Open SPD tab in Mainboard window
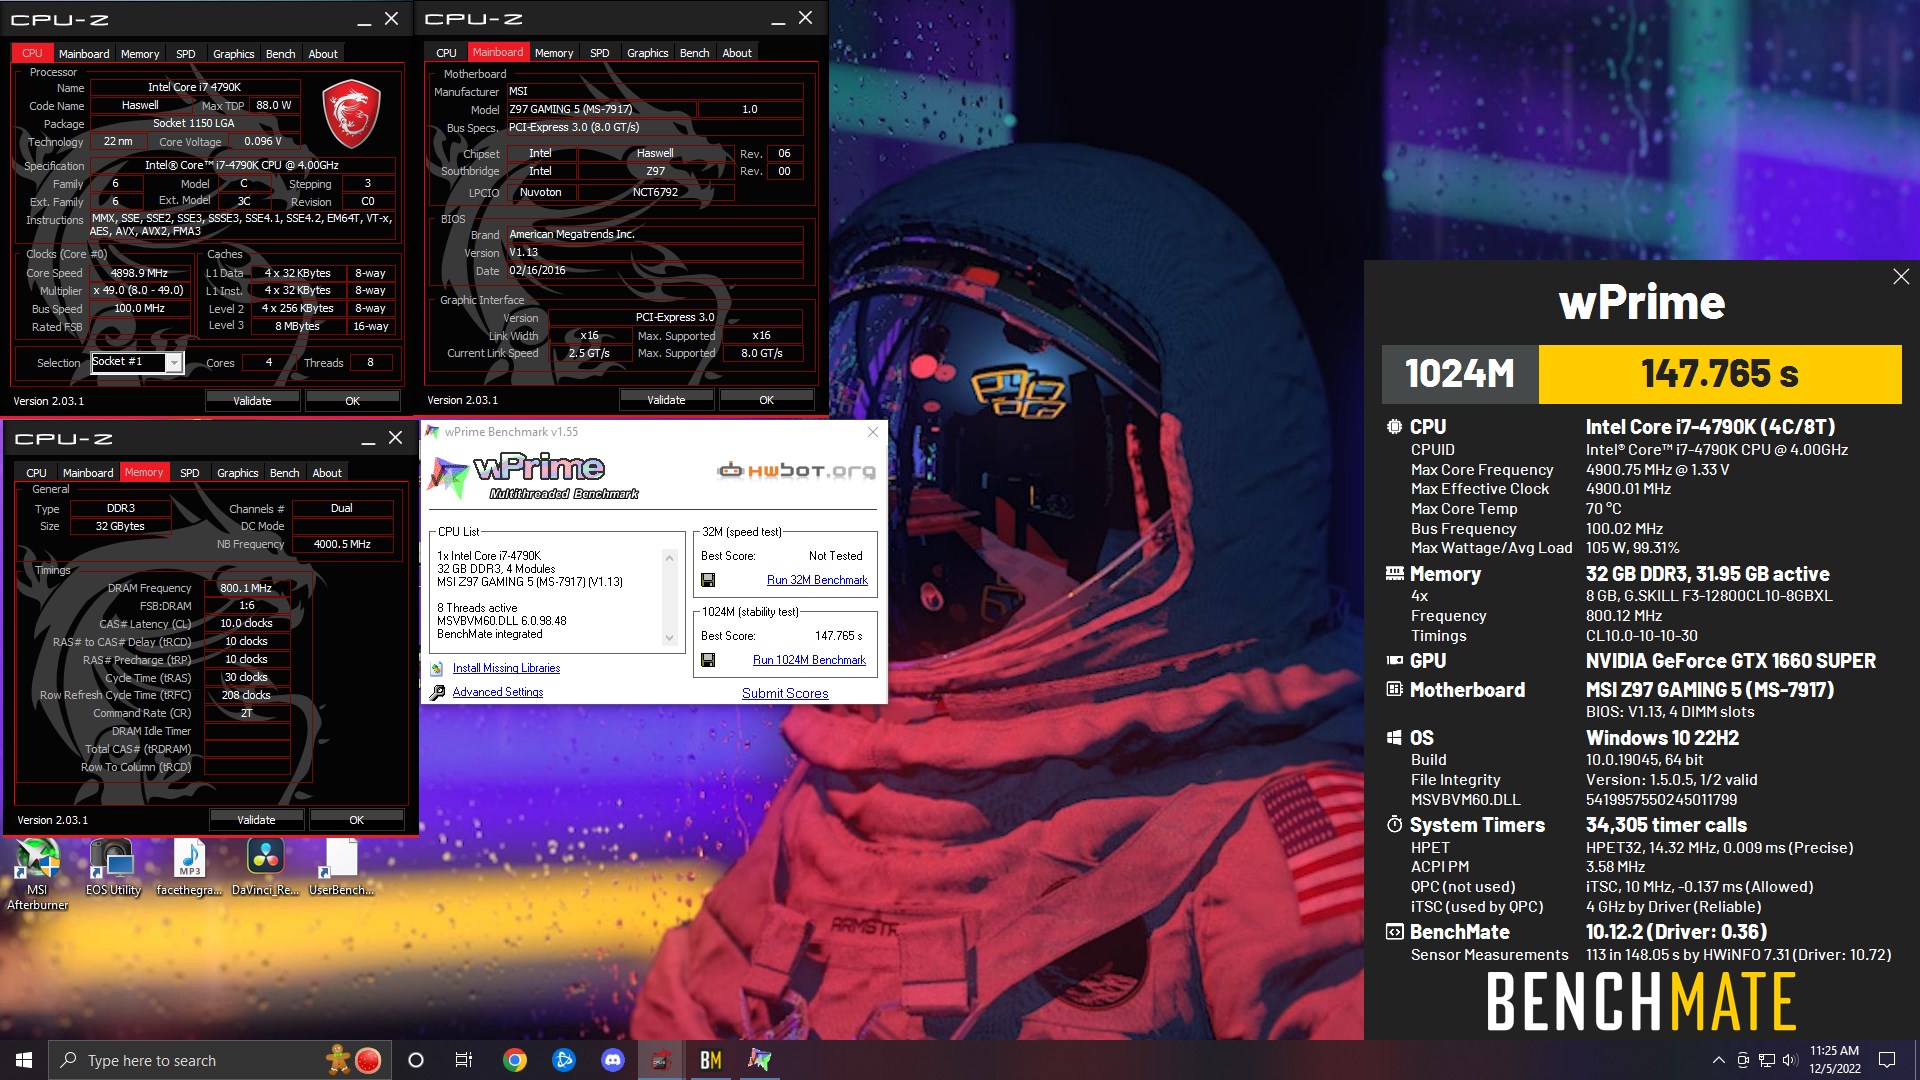Screen dimensions: 1920x1080 (x=599, y=53)
